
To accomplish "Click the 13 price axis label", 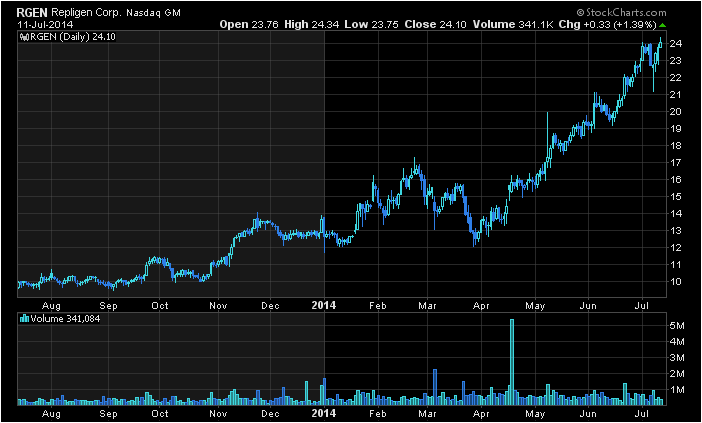I will [676, 231].
